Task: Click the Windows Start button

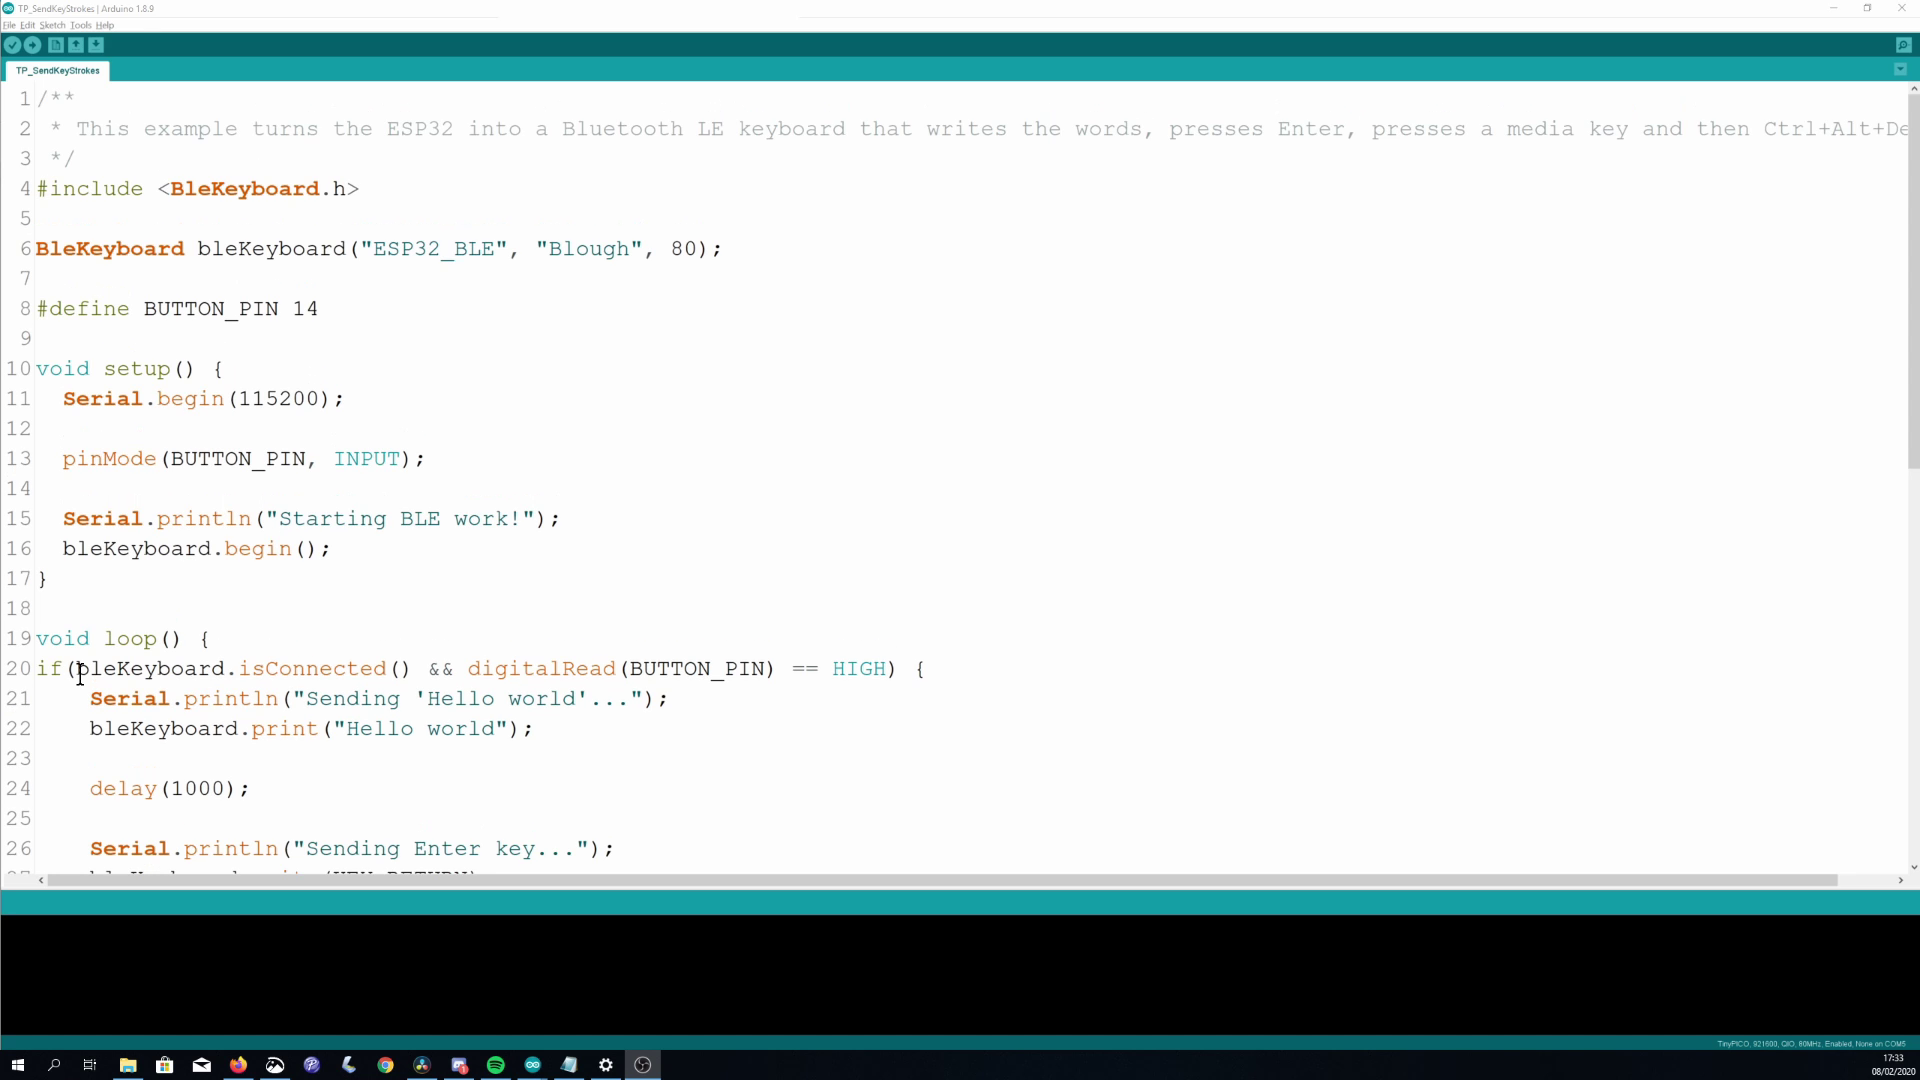Action: pyautogui.click(x=17, y=1065)
